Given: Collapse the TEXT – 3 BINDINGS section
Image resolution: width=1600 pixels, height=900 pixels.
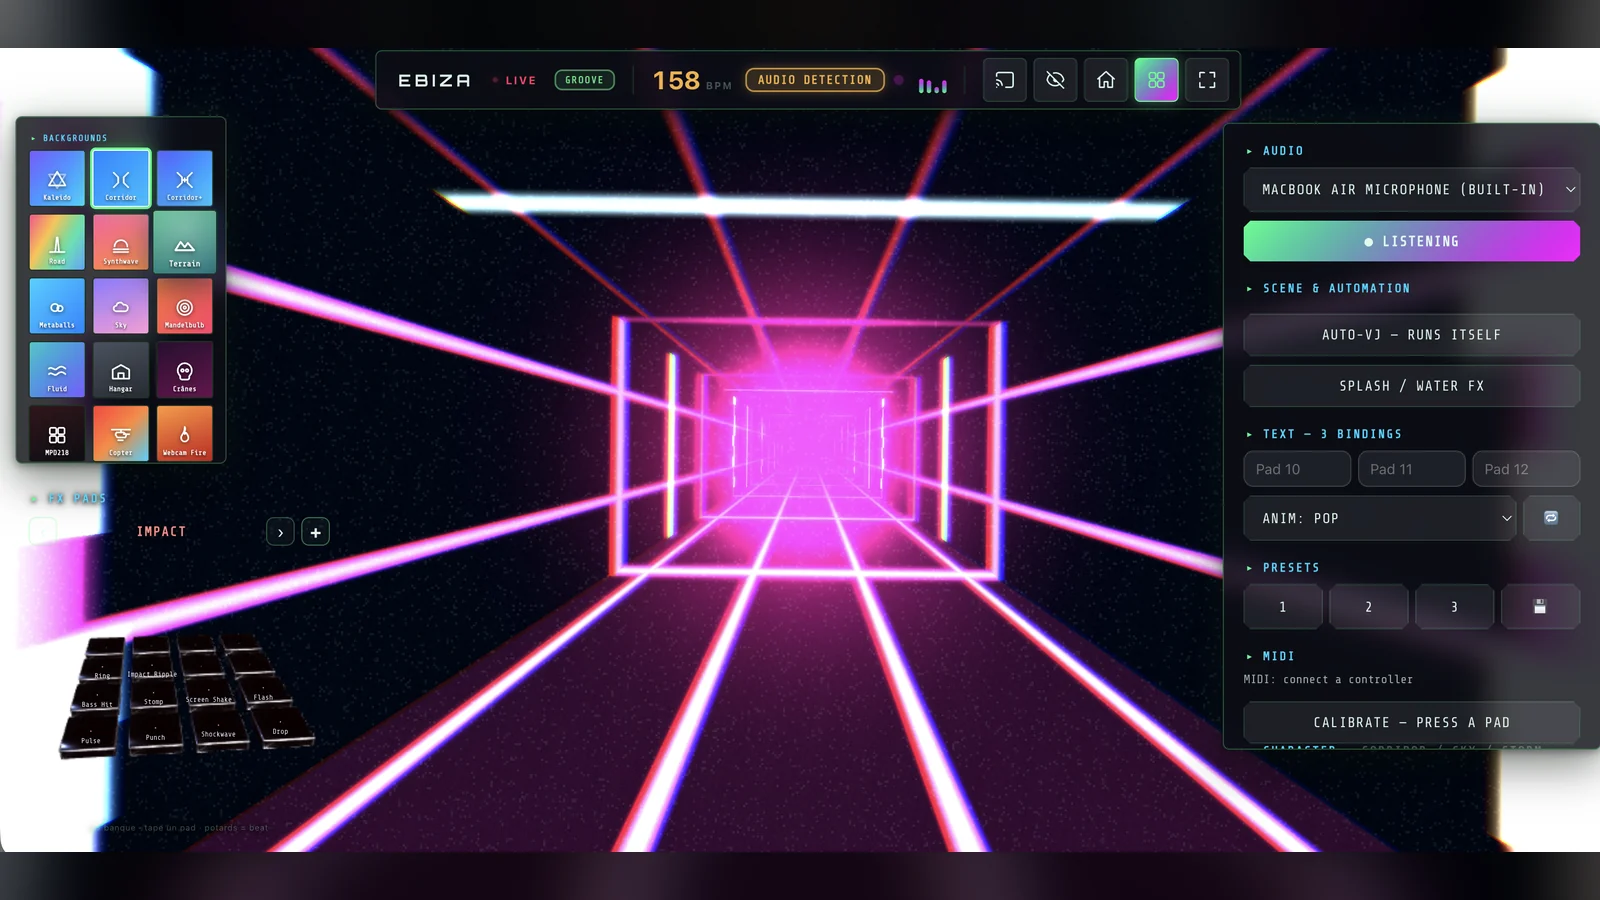Looking at the screenshot, I should pos(1324,434).
